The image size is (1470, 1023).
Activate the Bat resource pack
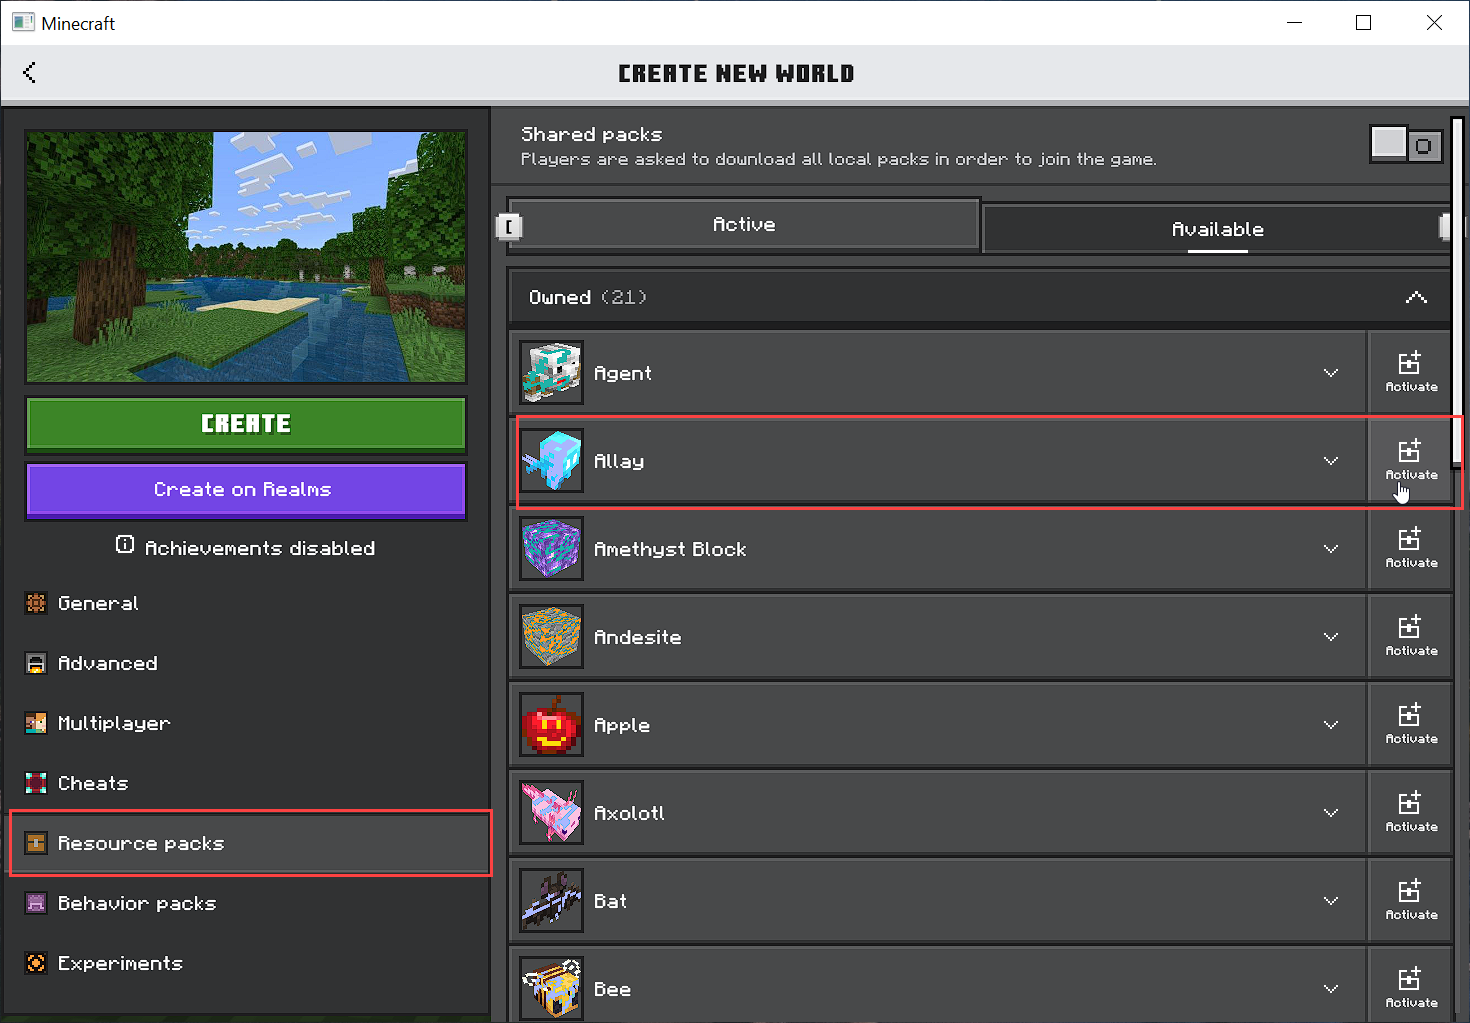coord(1410,900)
